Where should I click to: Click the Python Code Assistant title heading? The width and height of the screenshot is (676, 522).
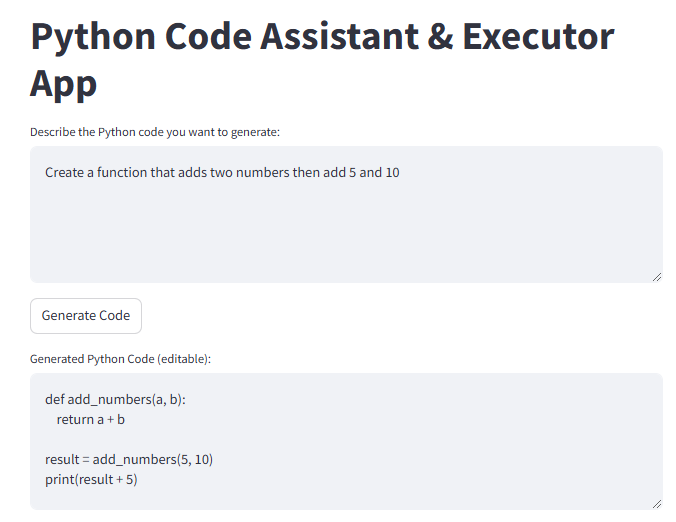point(322,59)
